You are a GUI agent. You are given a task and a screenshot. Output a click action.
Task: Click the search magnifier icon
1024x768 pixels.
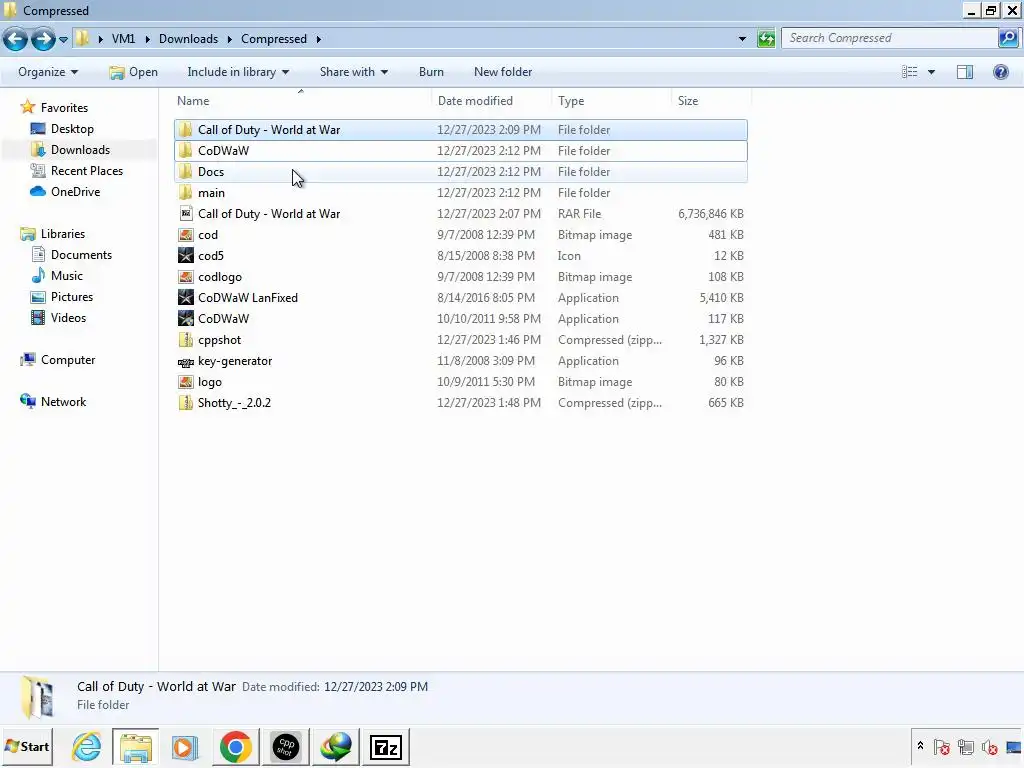1008,38
